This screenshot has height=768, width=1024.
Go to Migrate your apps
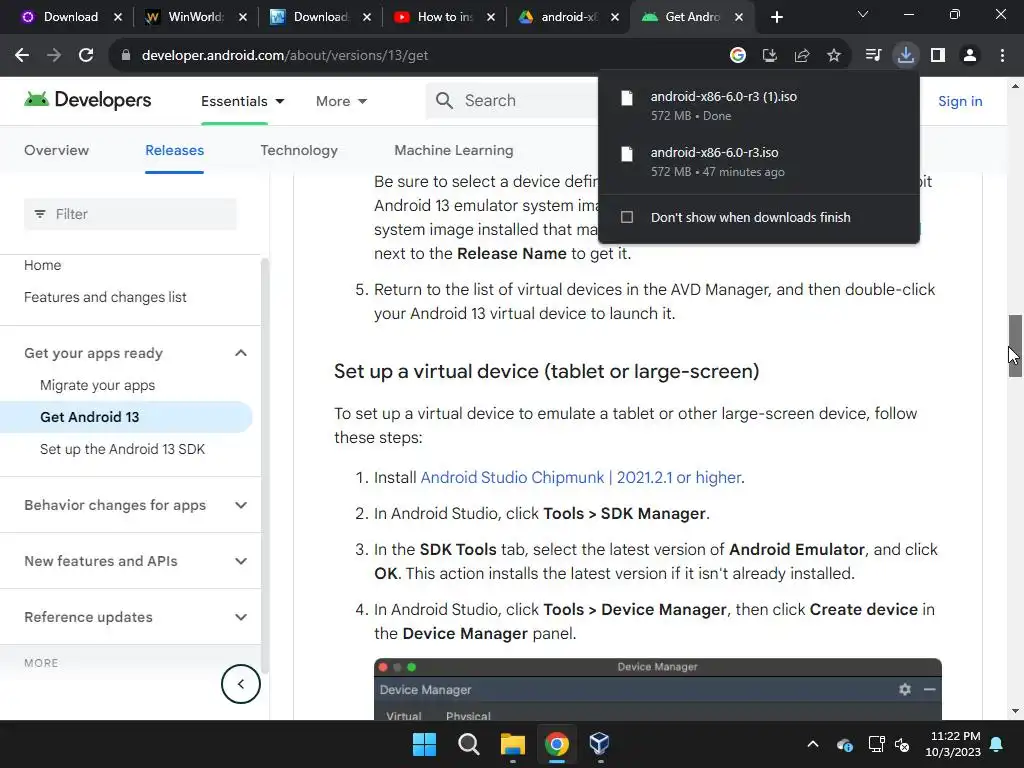click(x=97, y=385)
